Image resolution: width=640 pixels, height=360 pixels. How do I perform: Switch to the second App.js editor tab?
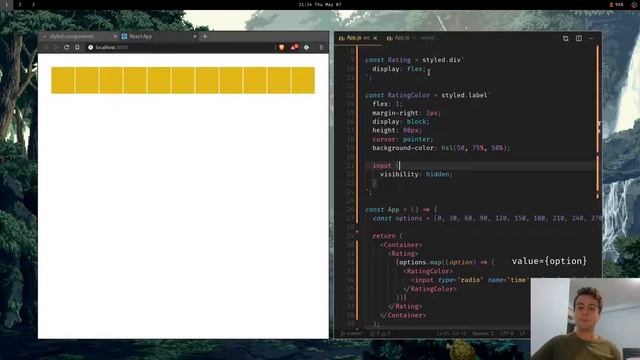click(411, 38)
